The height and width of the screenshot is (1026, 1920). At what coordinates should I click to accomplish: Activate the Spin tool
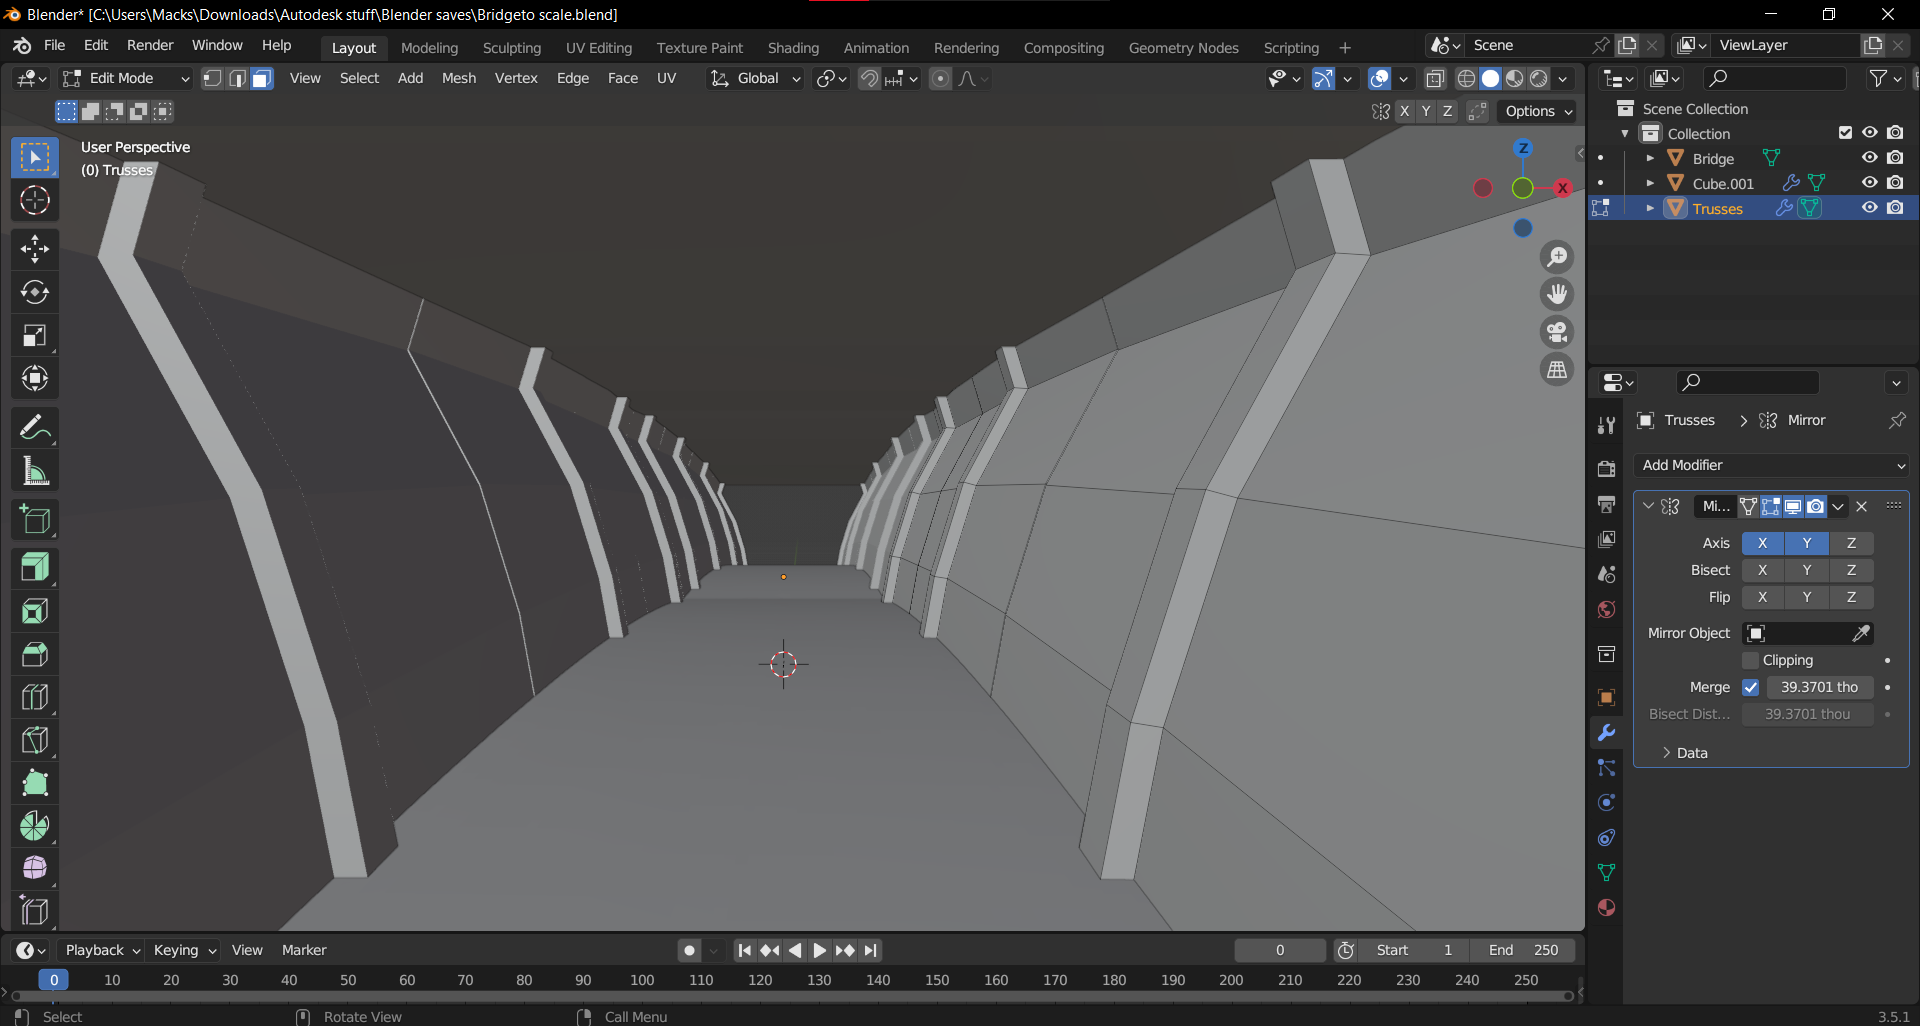pyautogui.click(x=35, y=826)
